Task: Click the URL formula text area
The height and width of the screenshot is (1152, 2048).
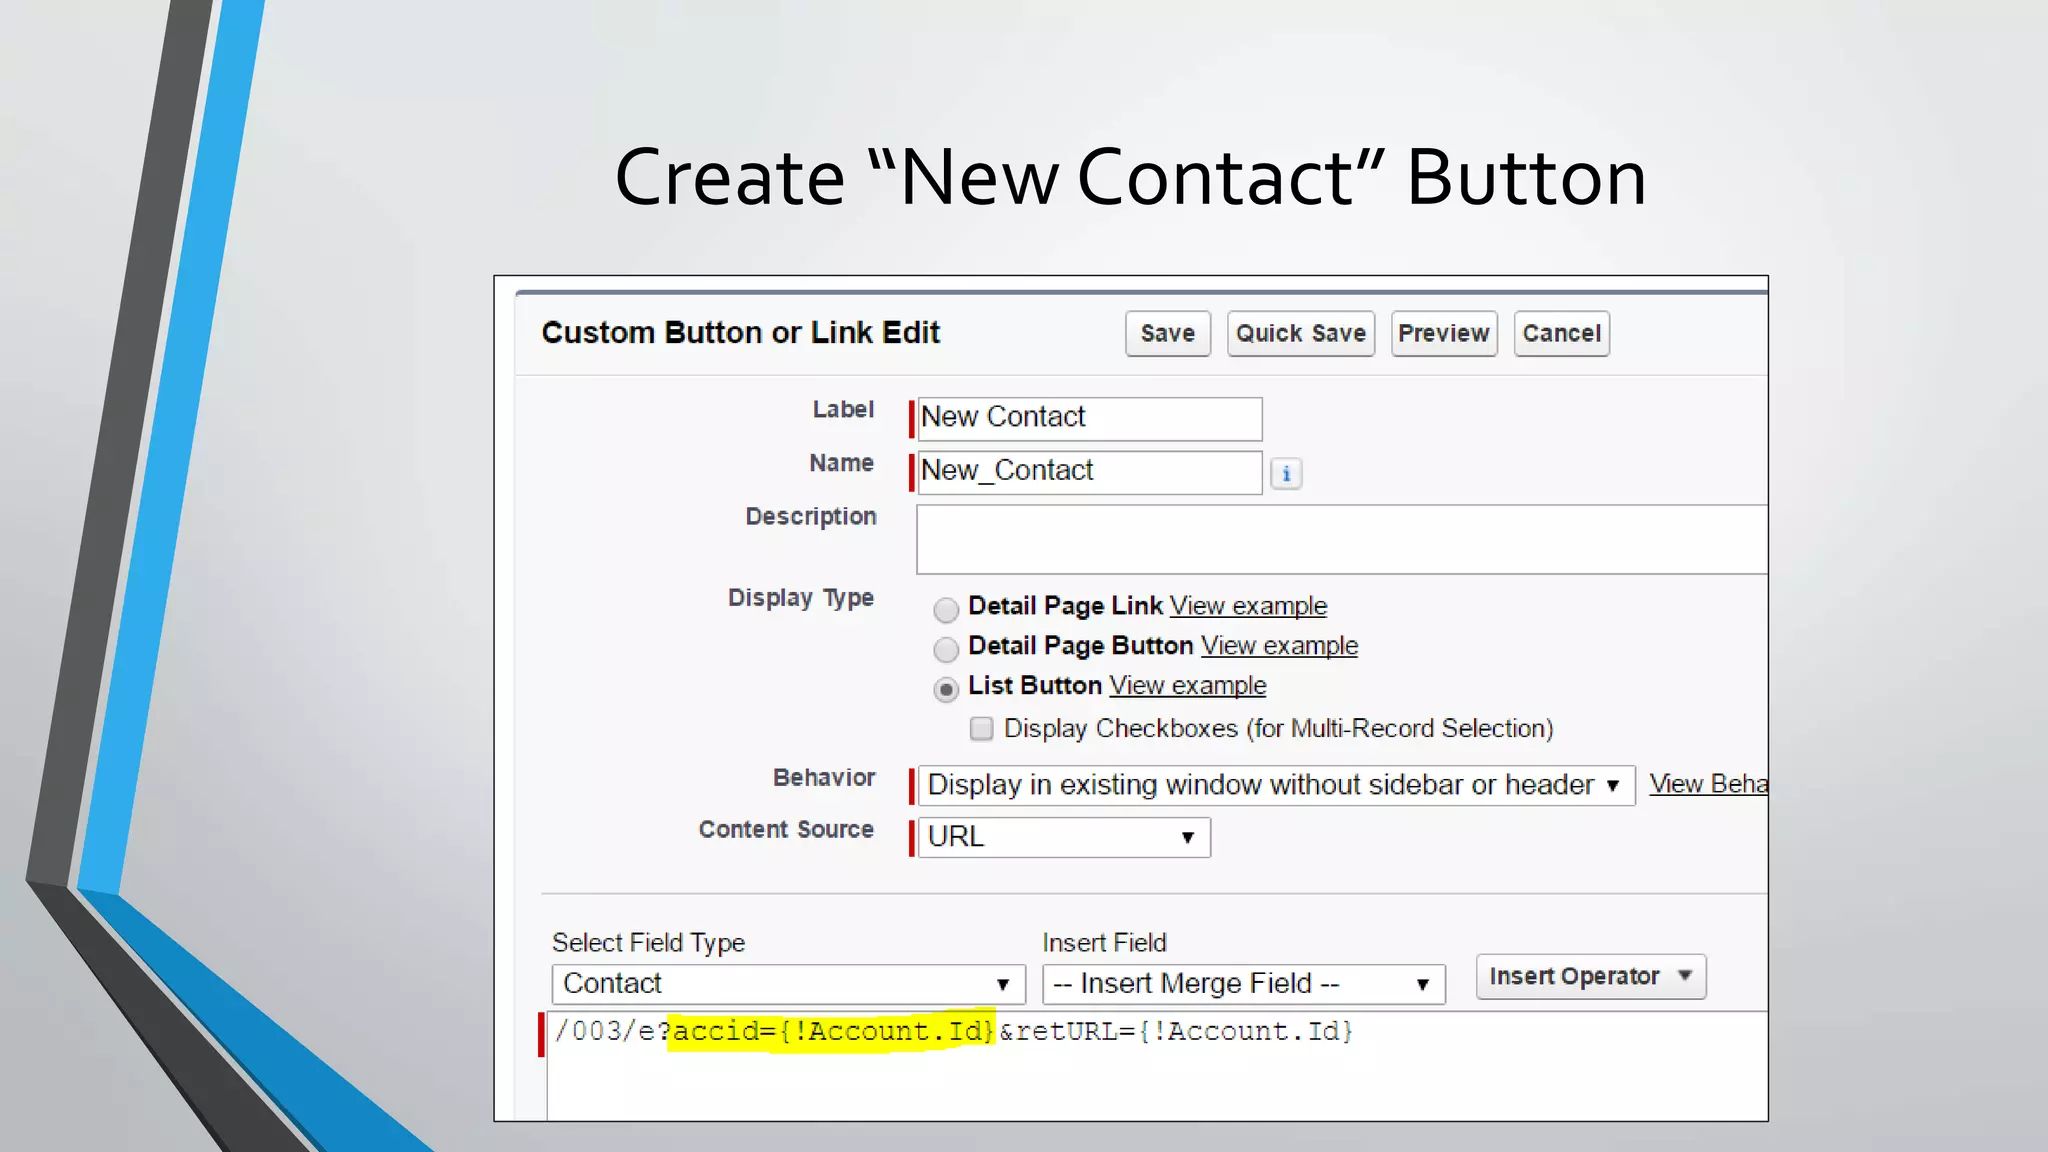Action: coord(1157,1066)
